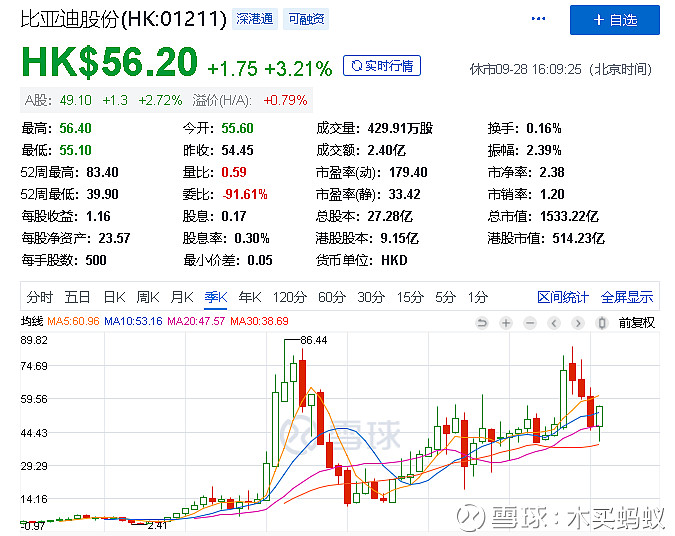675x536 pixels.
Task: Click the 振幅 value 2.39%
Action: (544, 150)
